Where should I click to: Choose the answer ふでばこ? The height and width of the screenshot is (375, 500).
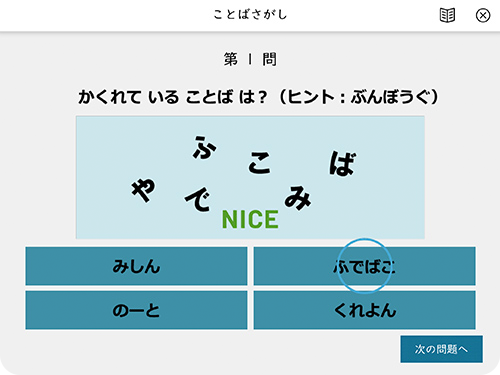click(x=364, y=266)
